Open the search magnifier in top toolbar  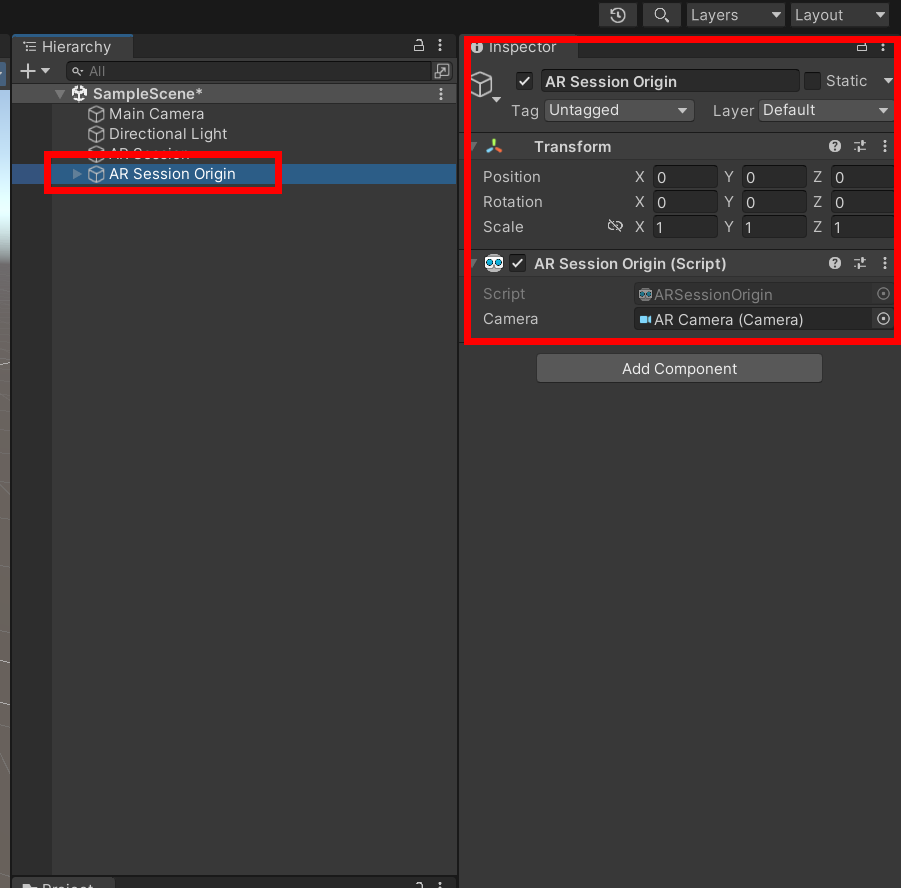click(x=661, y=15)
